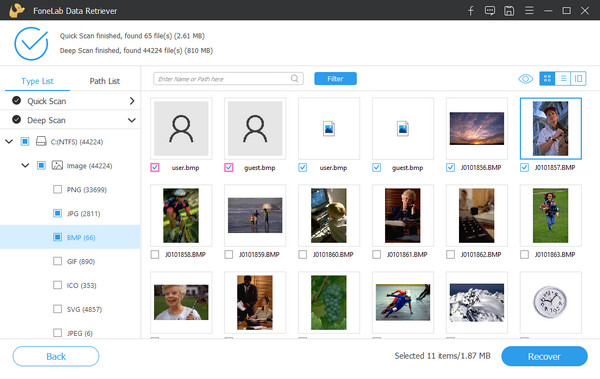Click the FoneLab app logo
The height and width of the screenshot is (379, 600).
[x=17, y=10]
